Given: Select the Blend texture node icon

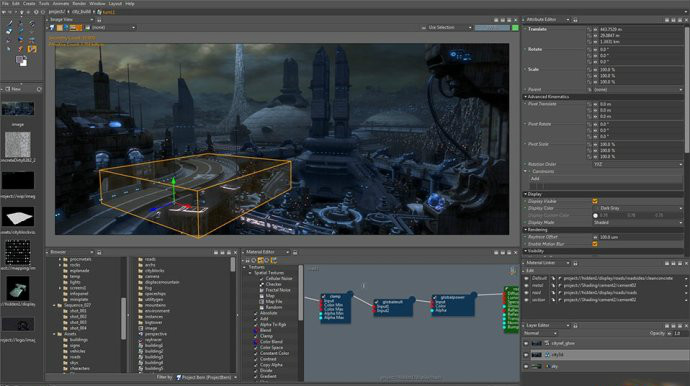Looking at the screenshot, I should click(256, 330).
